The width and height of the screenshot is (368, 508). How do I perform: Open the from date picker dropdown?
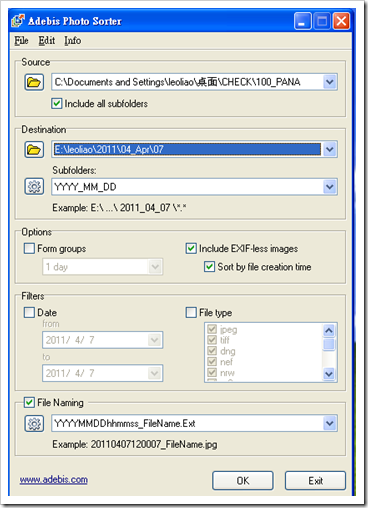pos(154,340)
